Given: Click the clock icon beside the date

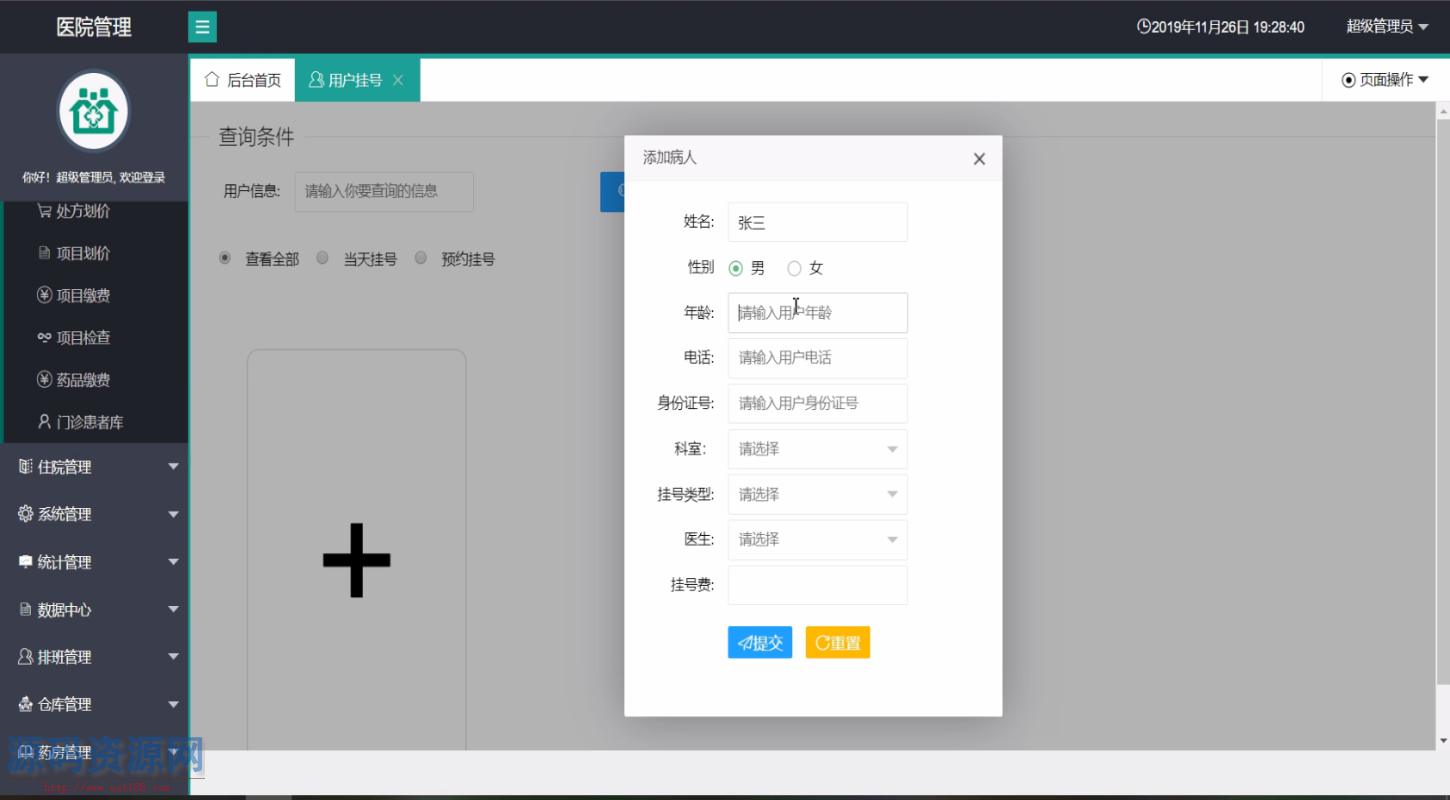Looking at the screenshot, I should coord(1144,27).
